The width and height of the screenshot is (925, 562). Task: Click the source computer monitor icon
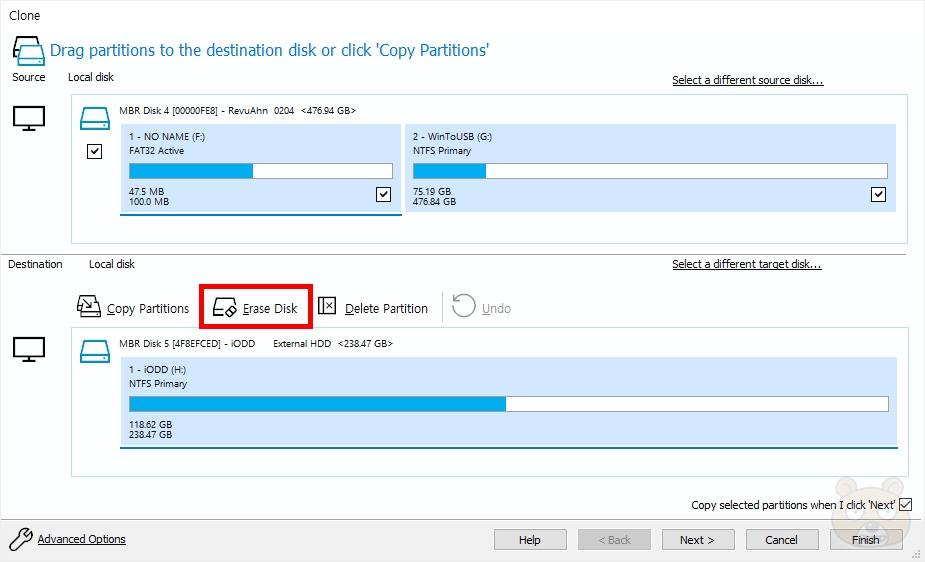[x=29, y=119]
